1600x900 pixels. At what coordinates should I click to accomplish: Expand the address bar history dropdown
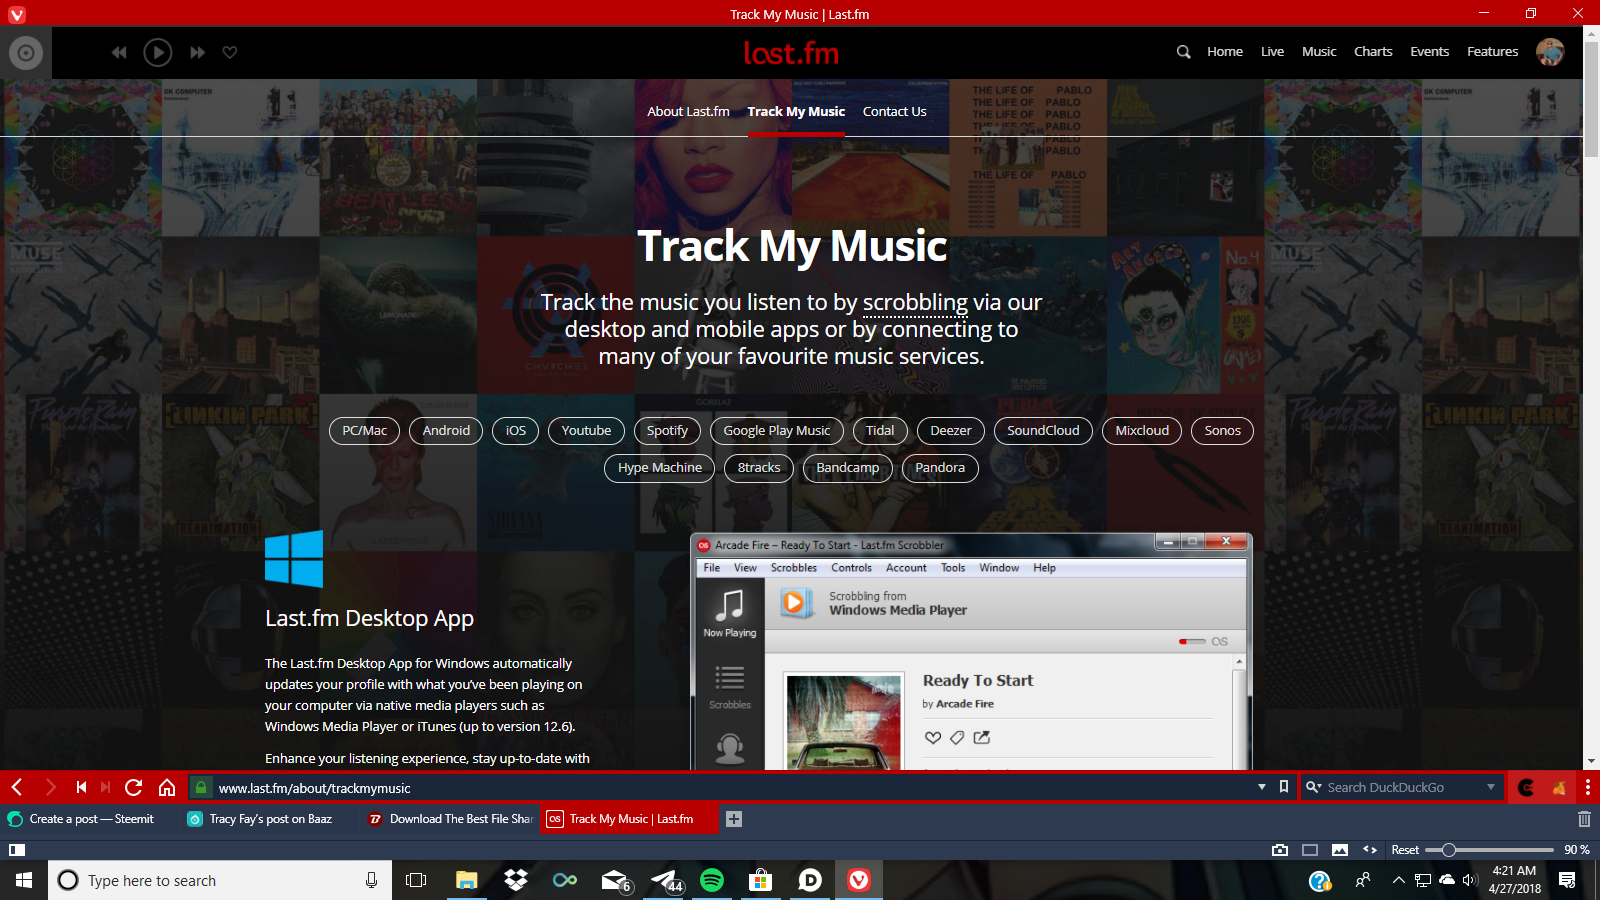point(1262,788)
